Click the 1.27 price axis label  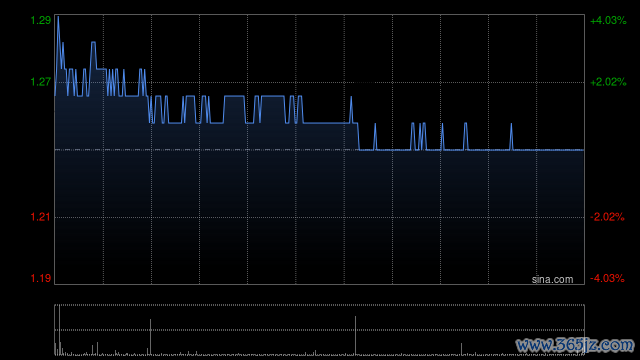(x=41, y=82)
